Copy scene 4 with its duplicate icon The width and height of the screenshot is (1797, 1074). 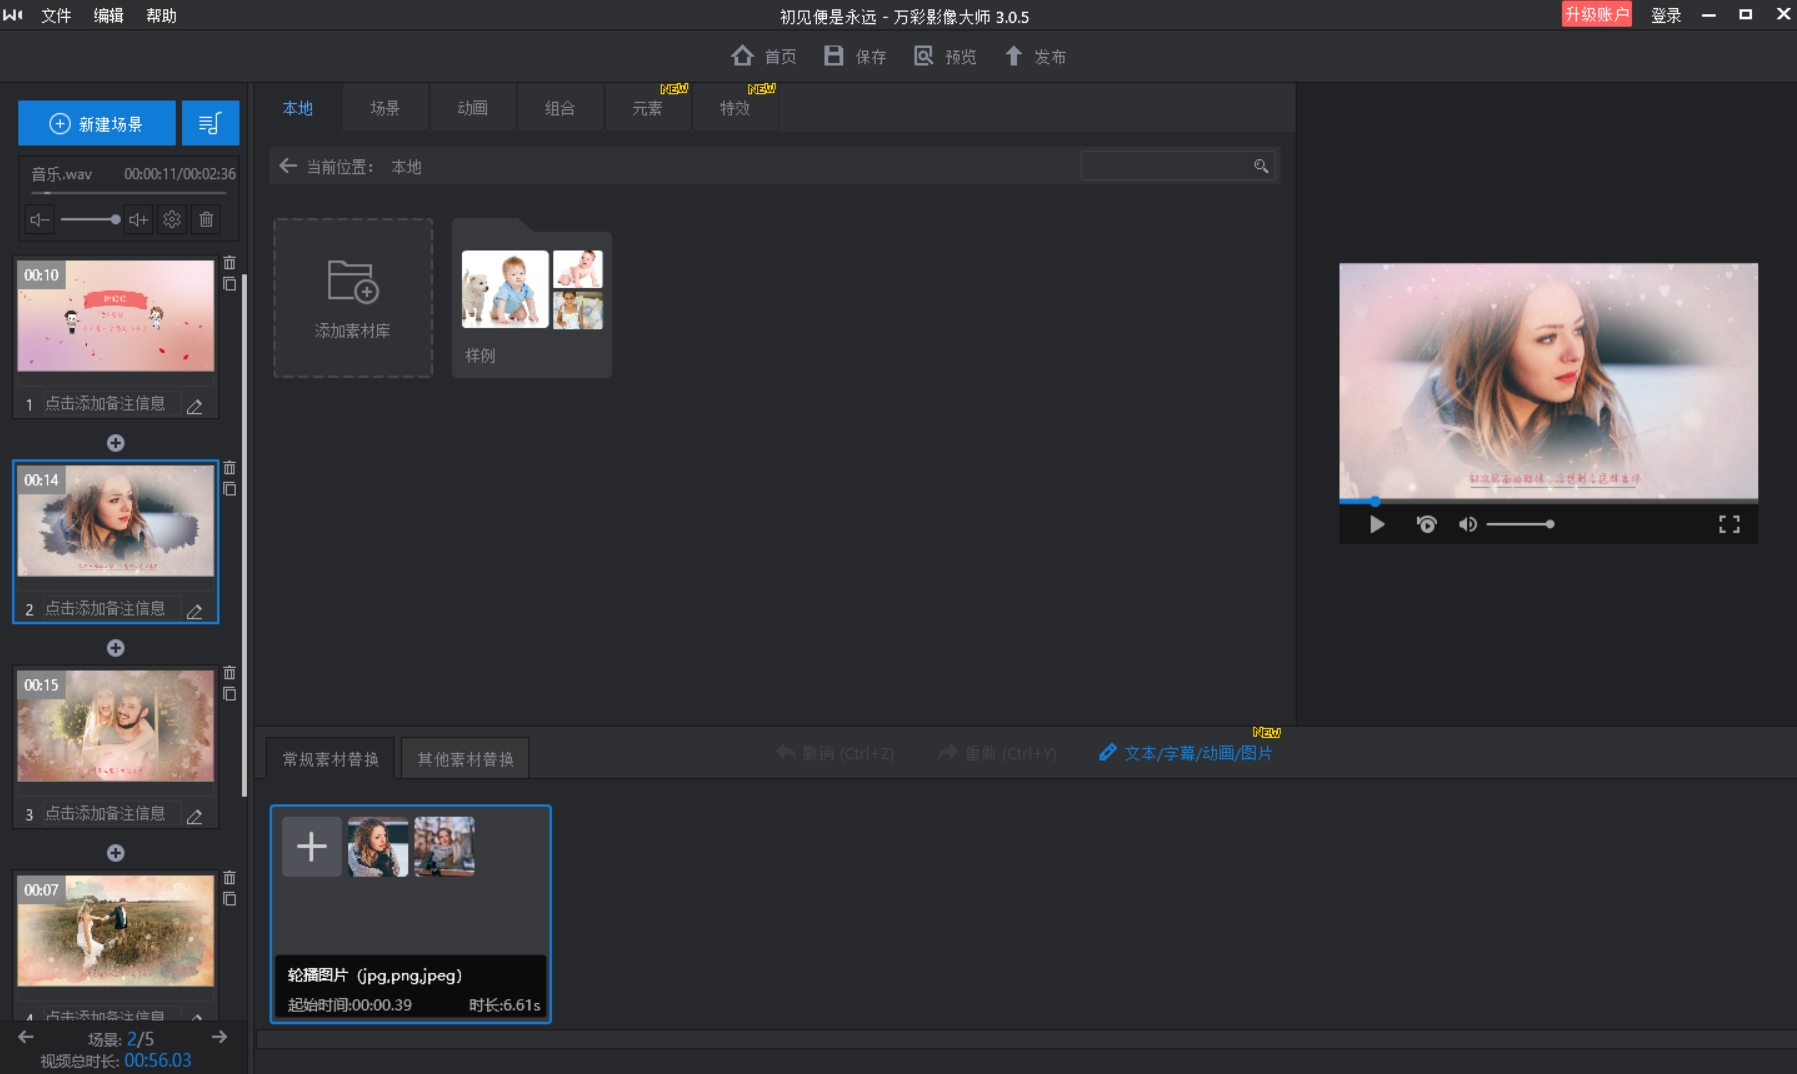point(229,899)
